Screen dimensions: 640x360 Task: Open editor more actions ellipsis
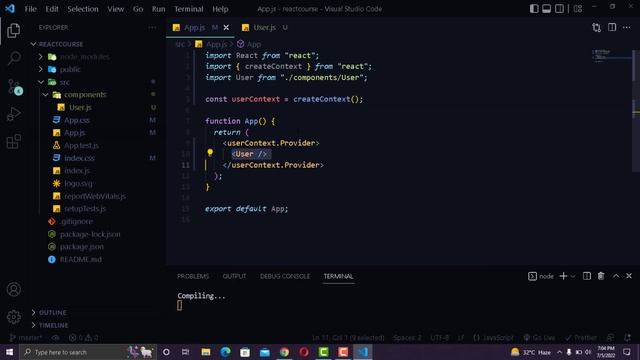point(627,27)
